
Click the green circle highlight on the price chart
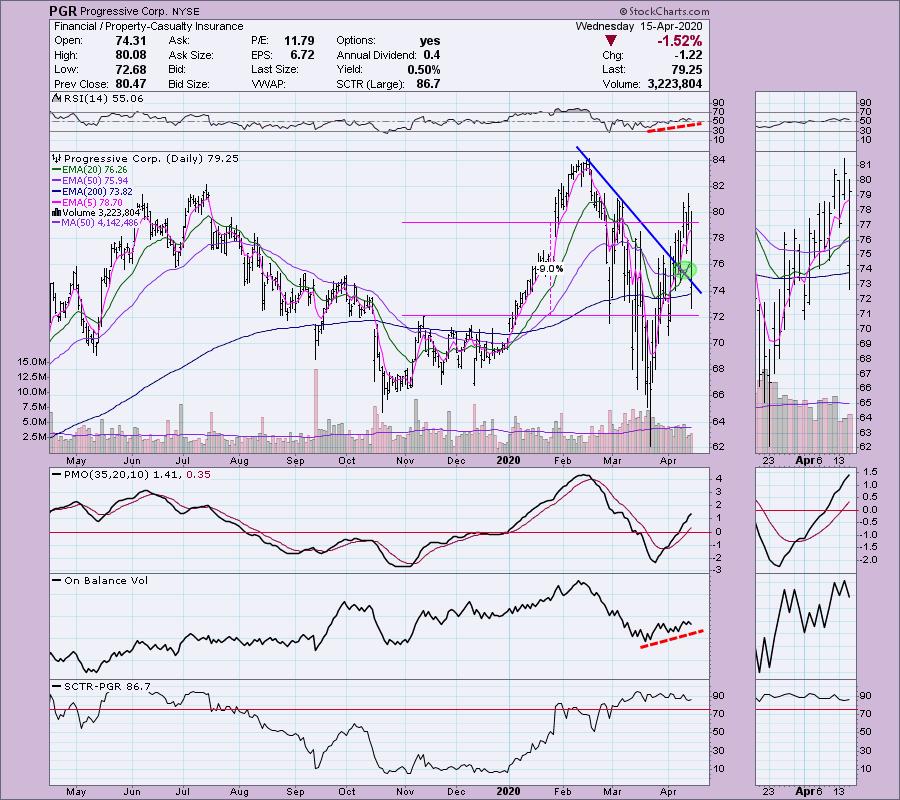pos(686,269)
